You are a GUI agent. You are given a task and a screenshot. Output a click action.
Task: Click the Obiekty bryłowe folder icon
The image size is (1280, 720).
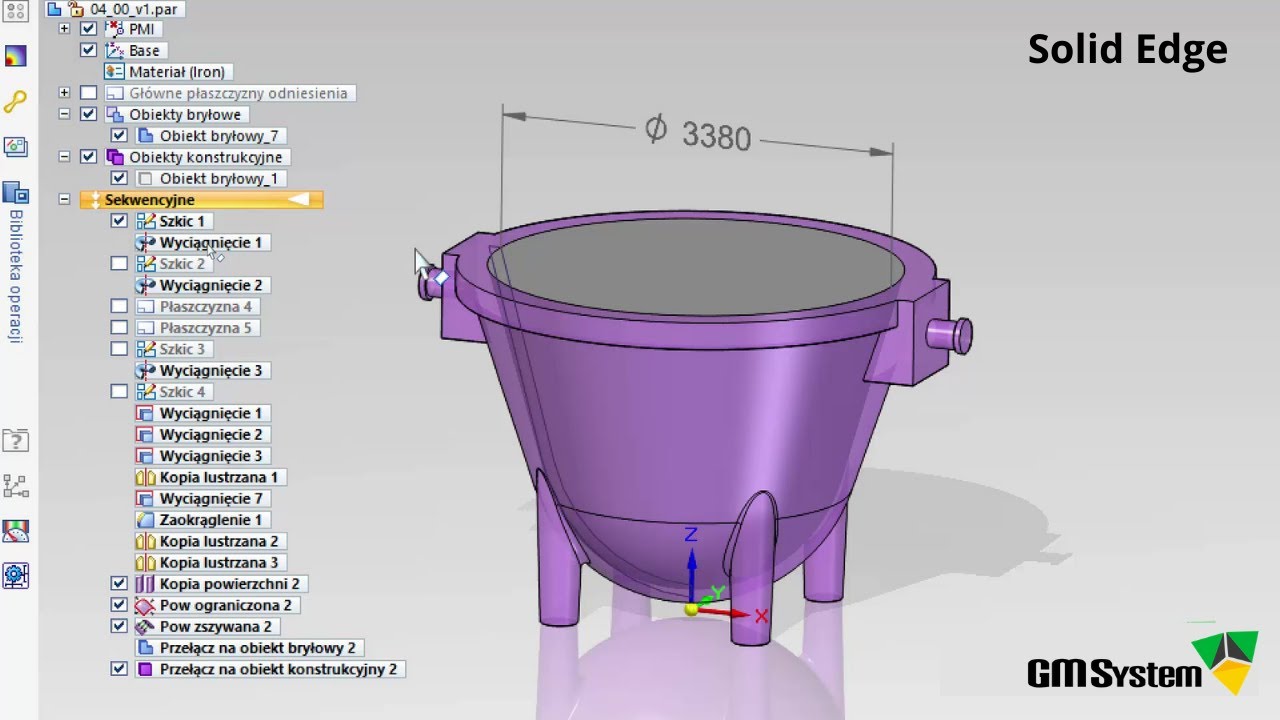tap(114, 114)
